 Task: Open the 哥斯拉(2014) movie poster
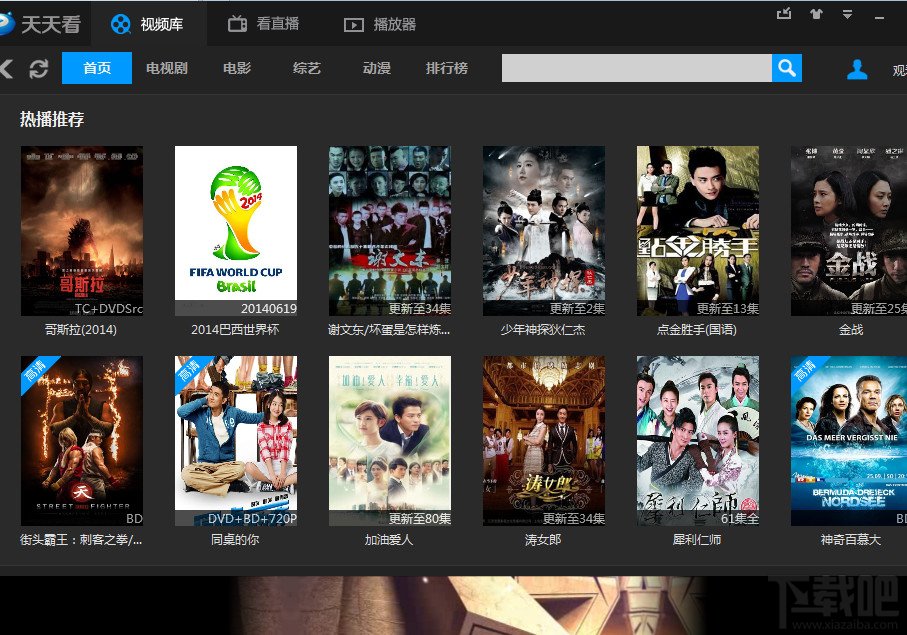coord(82,230)
